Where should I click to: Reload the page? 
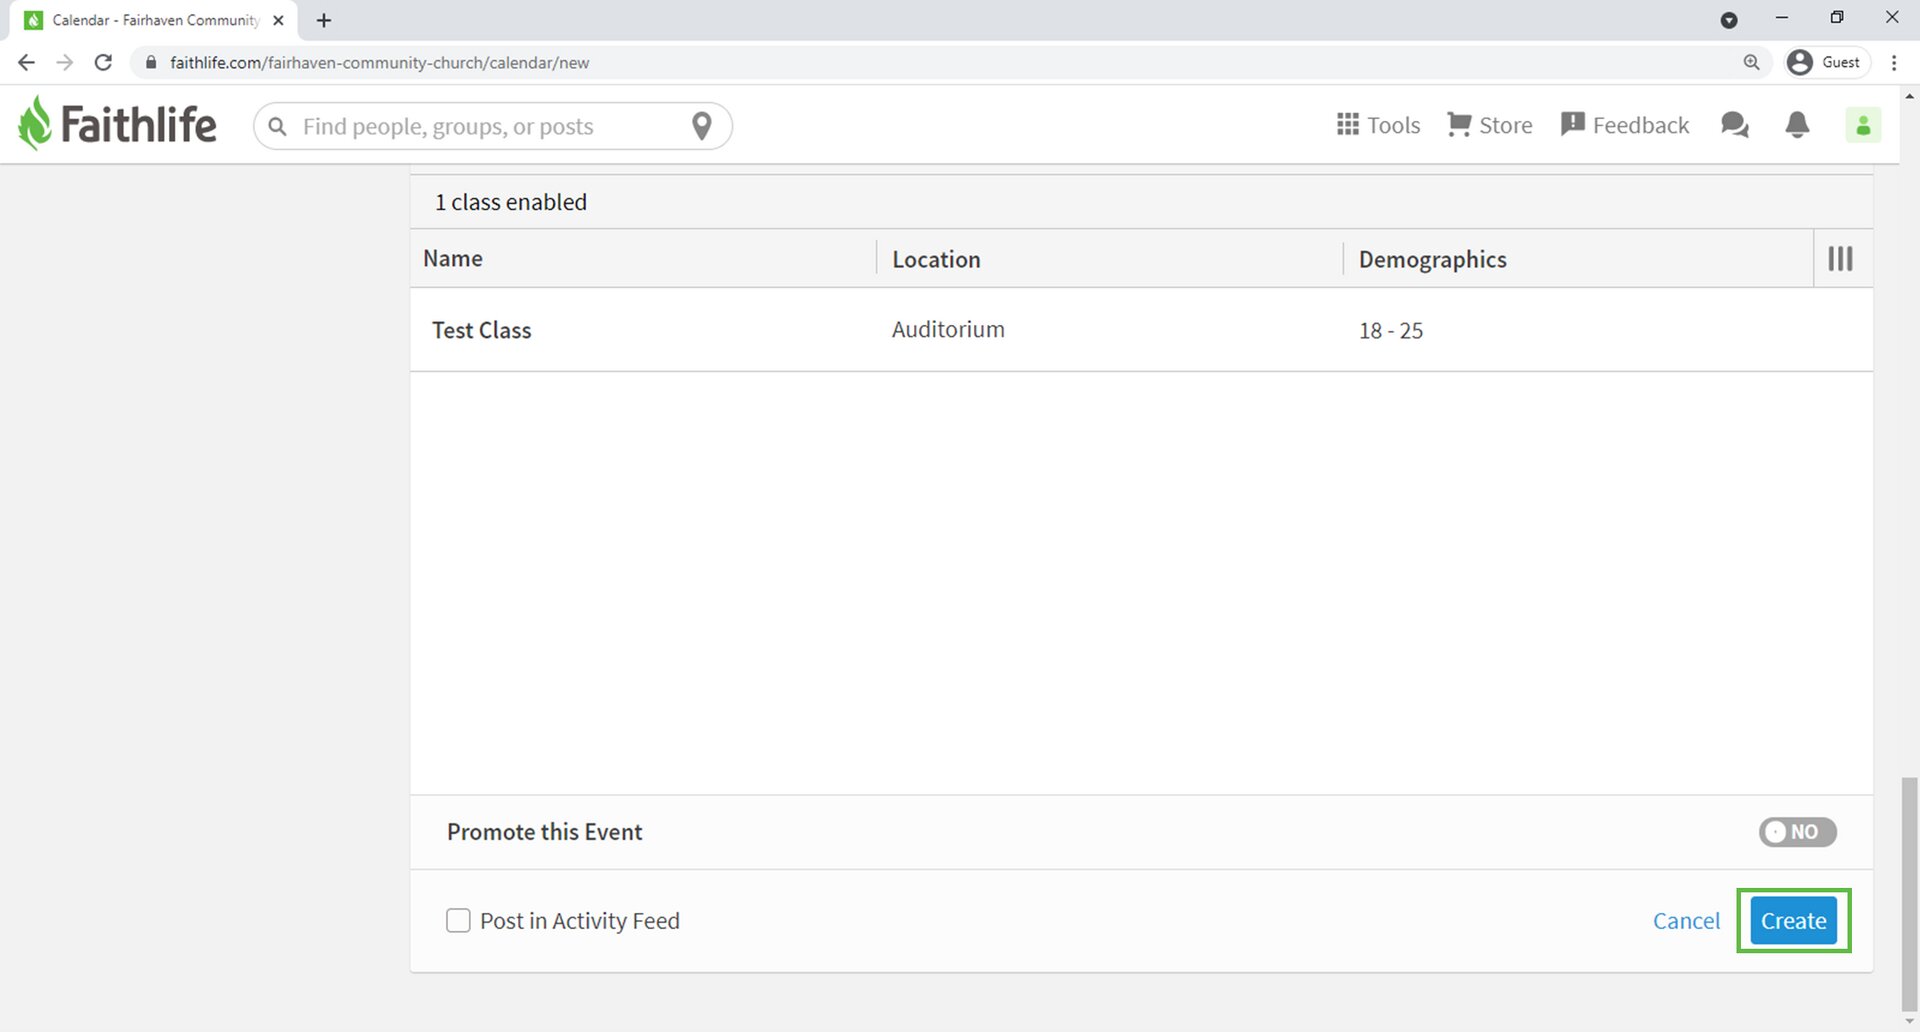coord(103,62)
